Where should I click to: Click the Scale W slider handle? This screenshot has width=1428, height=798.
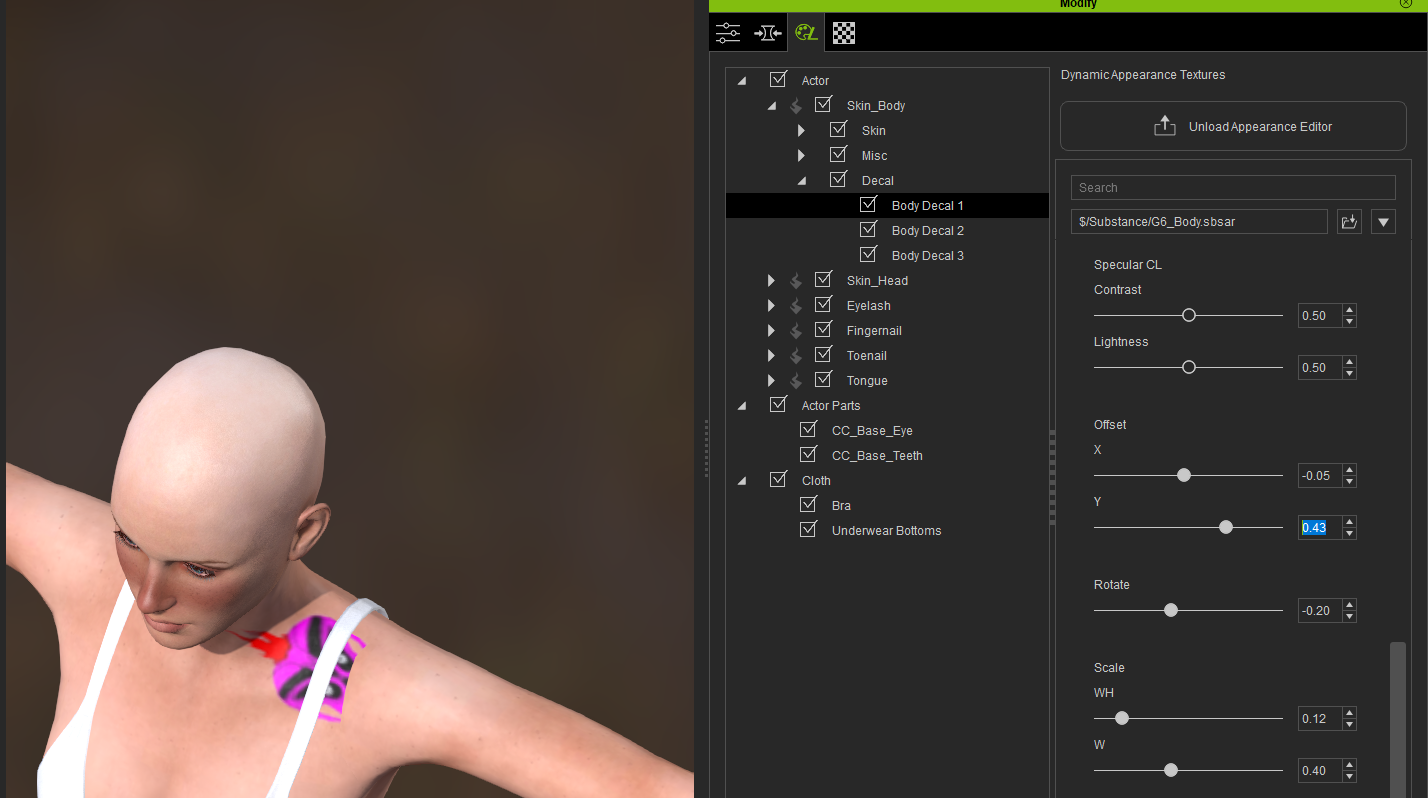[1171, 770]
